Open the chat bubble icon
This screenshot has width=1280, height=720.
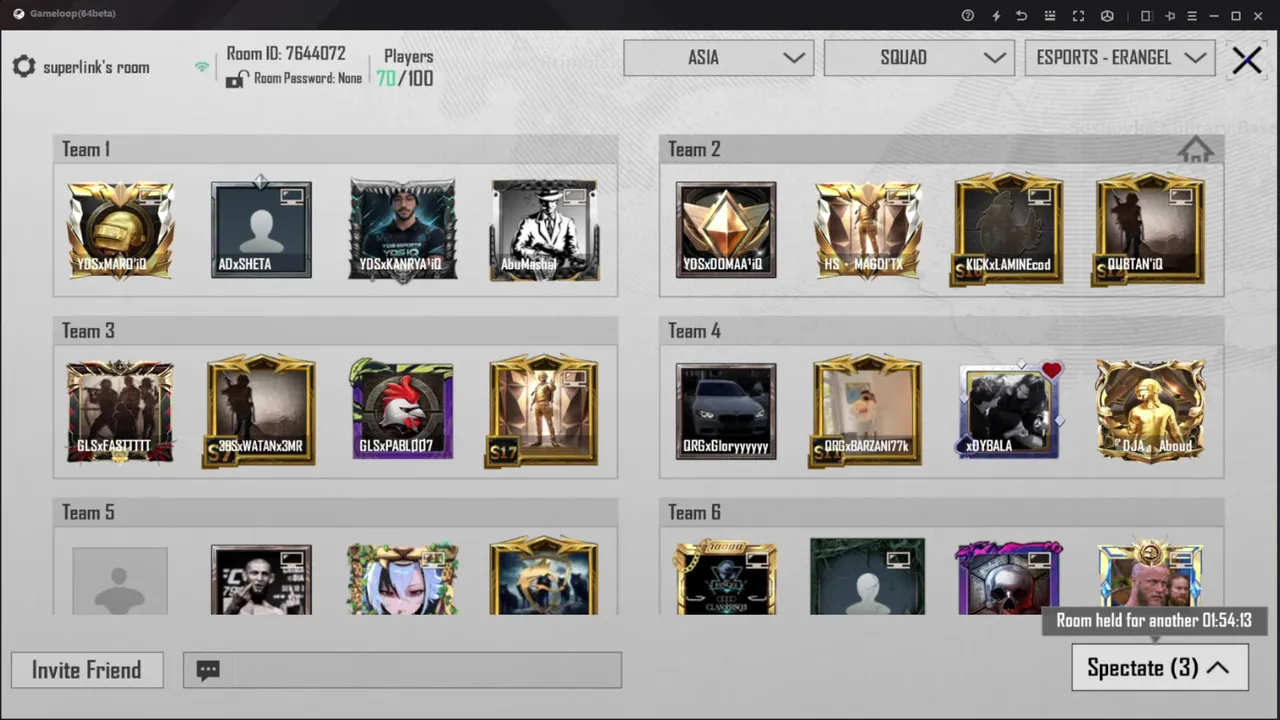[208, 670]
